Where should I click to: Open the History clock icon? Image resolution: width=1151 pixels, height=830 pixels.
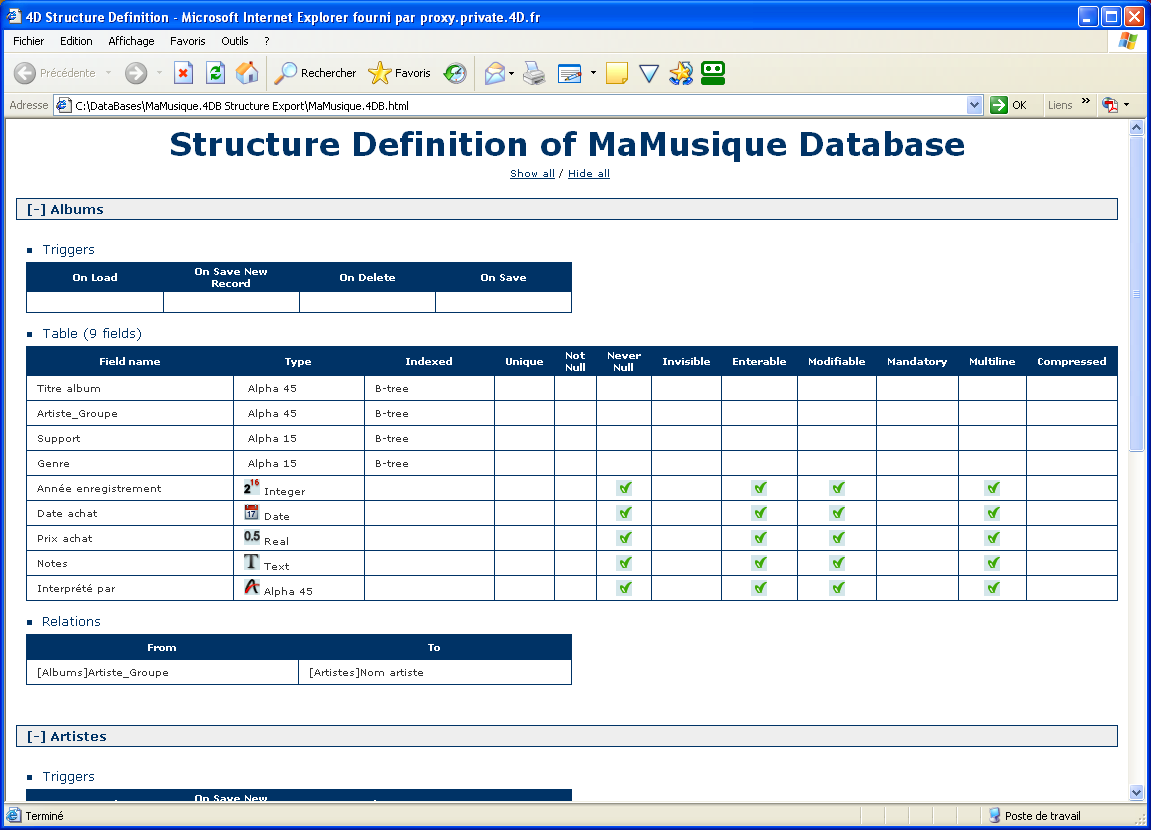pyautogui.click(x=455, y=73)
